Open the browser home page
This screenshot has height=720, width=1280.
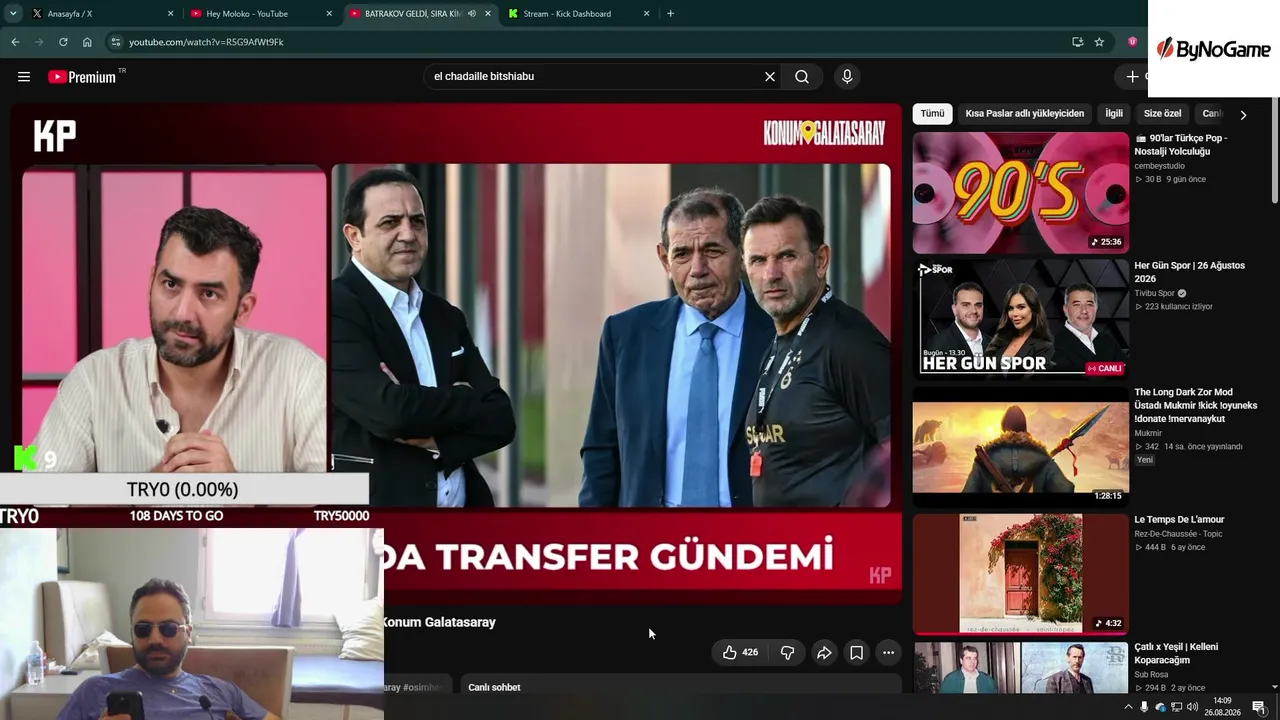coord(87,42)
